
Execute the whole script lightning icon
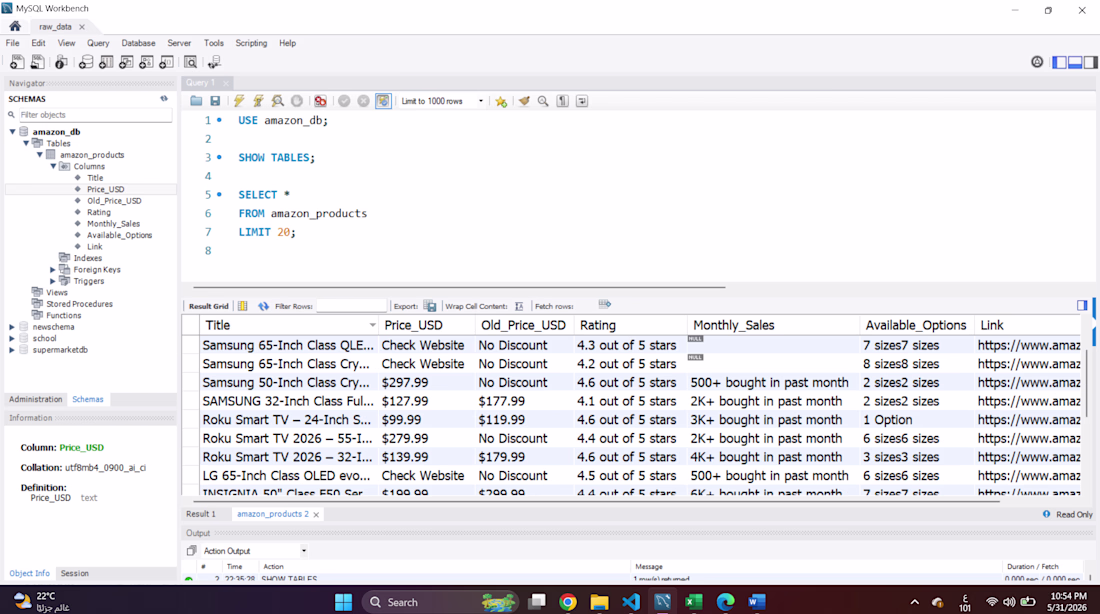(239, 101)
